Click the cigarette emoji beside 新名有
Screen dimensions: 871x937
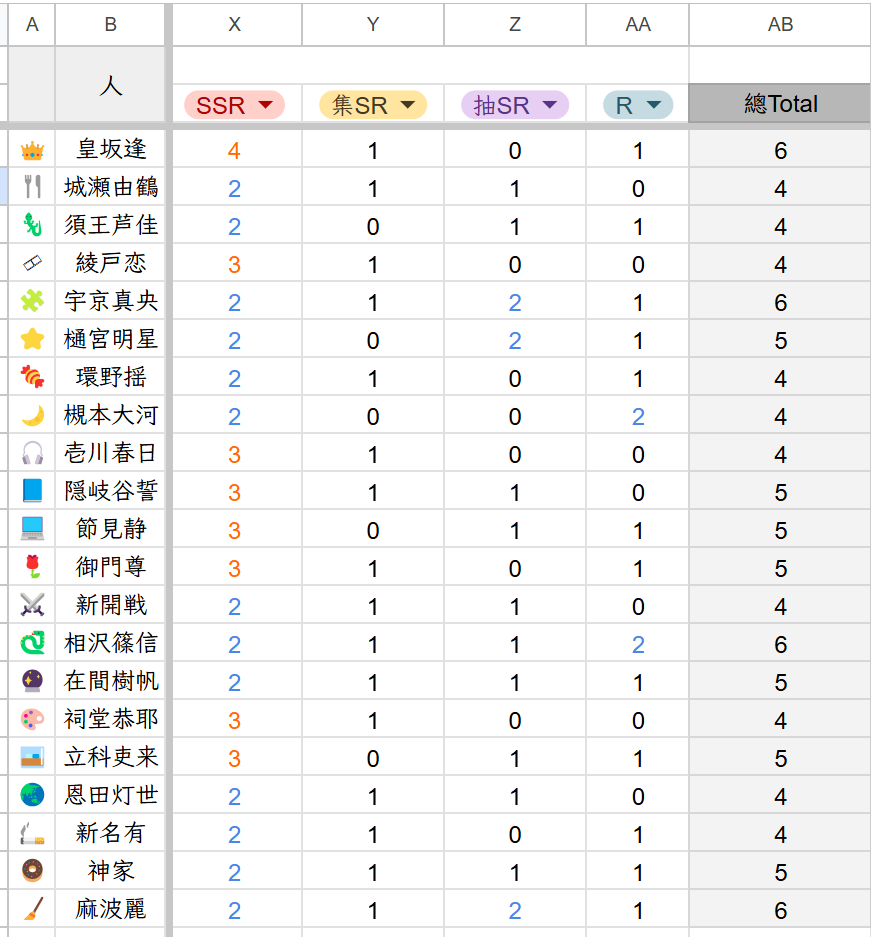tap(32, 833)
